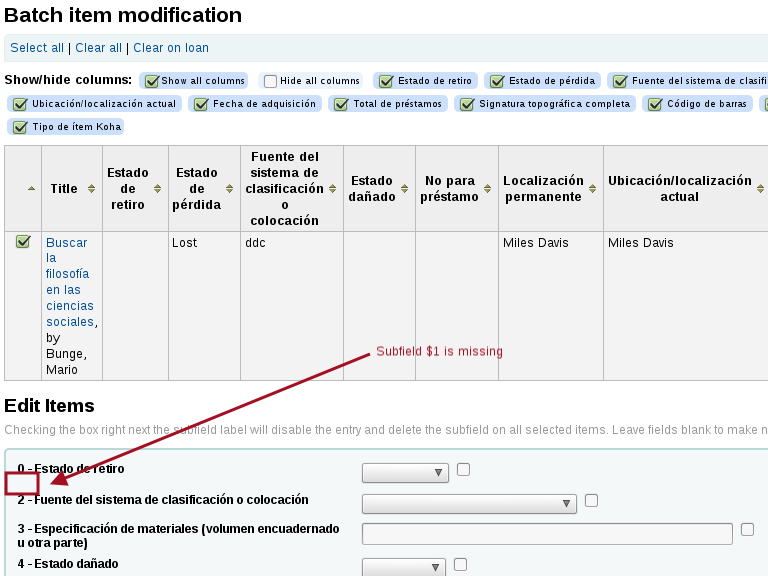Sort by Estado de retiro column
Viewport: 768px width, 576px height.
(x=158, y=189)
